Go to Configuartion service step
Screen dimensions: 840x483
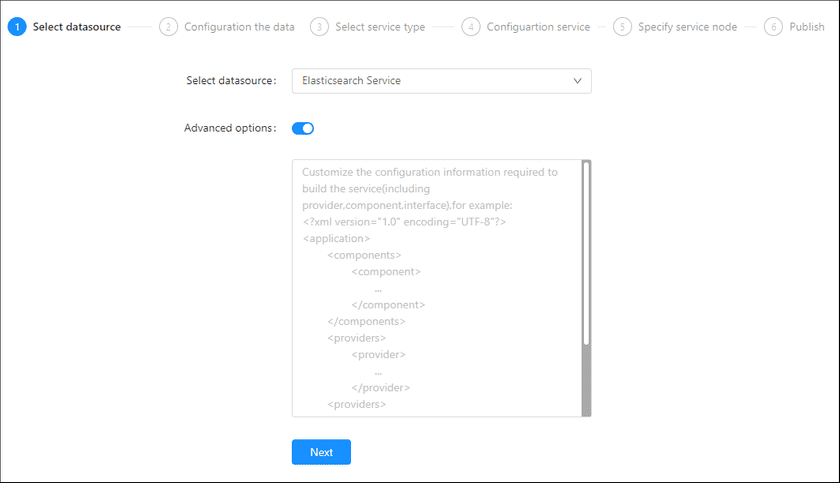pos(538,27)
